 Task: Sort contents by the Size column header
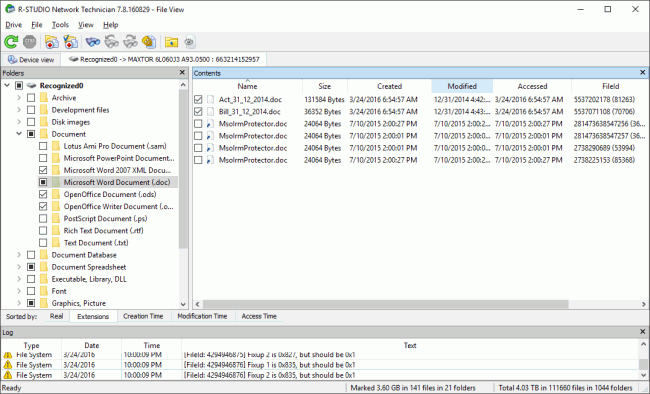tap(325, 86)
